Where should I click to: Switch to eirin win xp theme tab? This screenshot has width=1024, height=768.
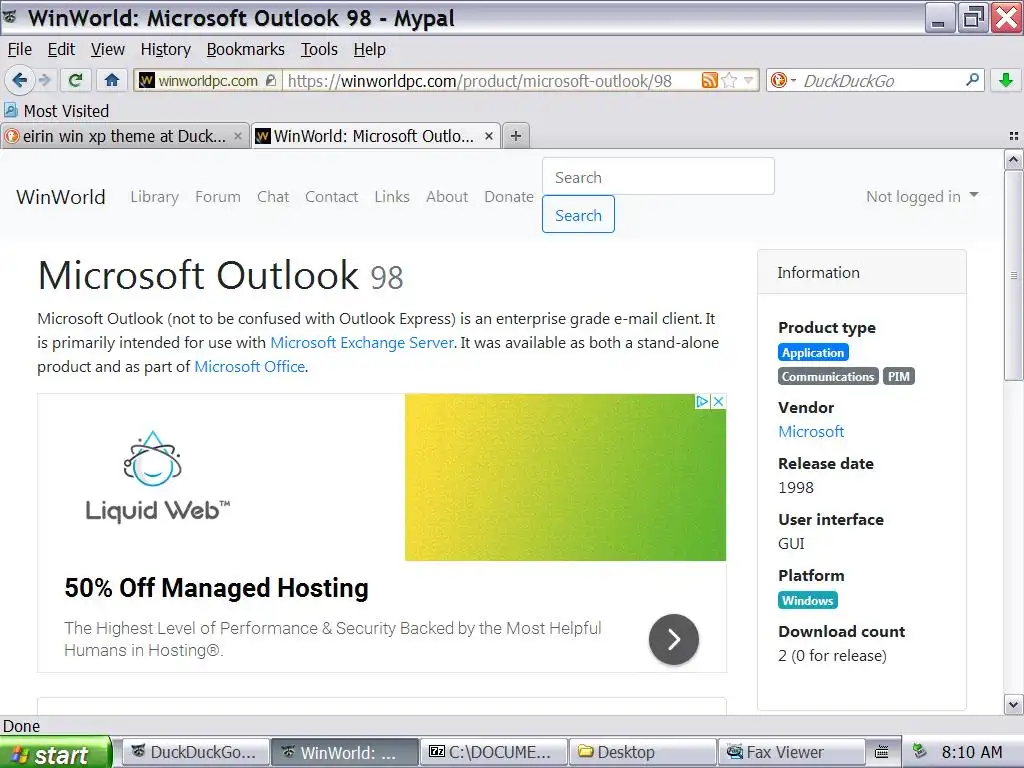pos(124,136)
